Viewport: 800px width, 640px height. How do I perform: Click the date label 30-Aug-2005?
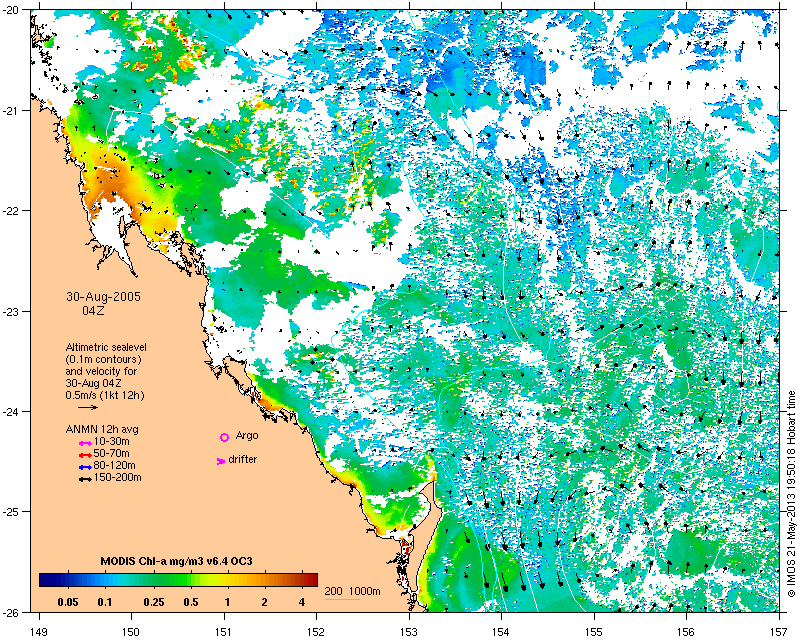pyautogui.click(x=104, y=297)
